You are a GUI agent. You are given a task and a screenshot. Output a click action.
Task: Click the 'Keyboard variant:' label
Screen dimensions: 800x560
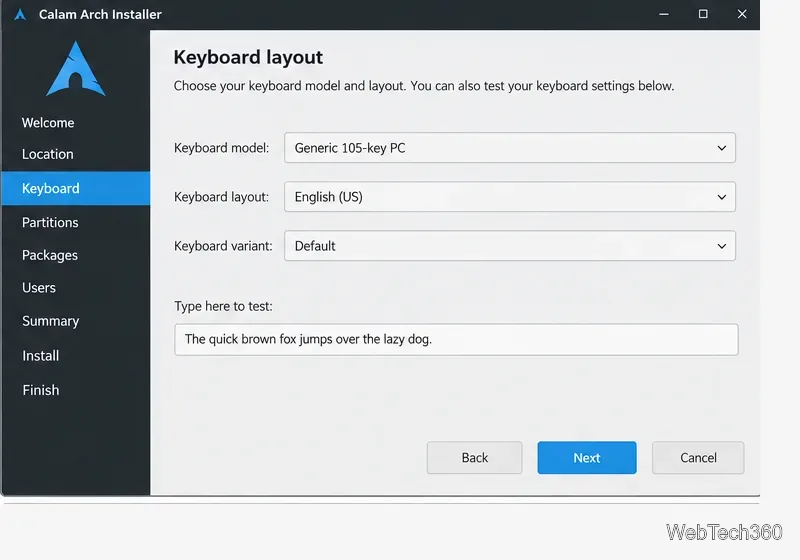tap(223, 246)
